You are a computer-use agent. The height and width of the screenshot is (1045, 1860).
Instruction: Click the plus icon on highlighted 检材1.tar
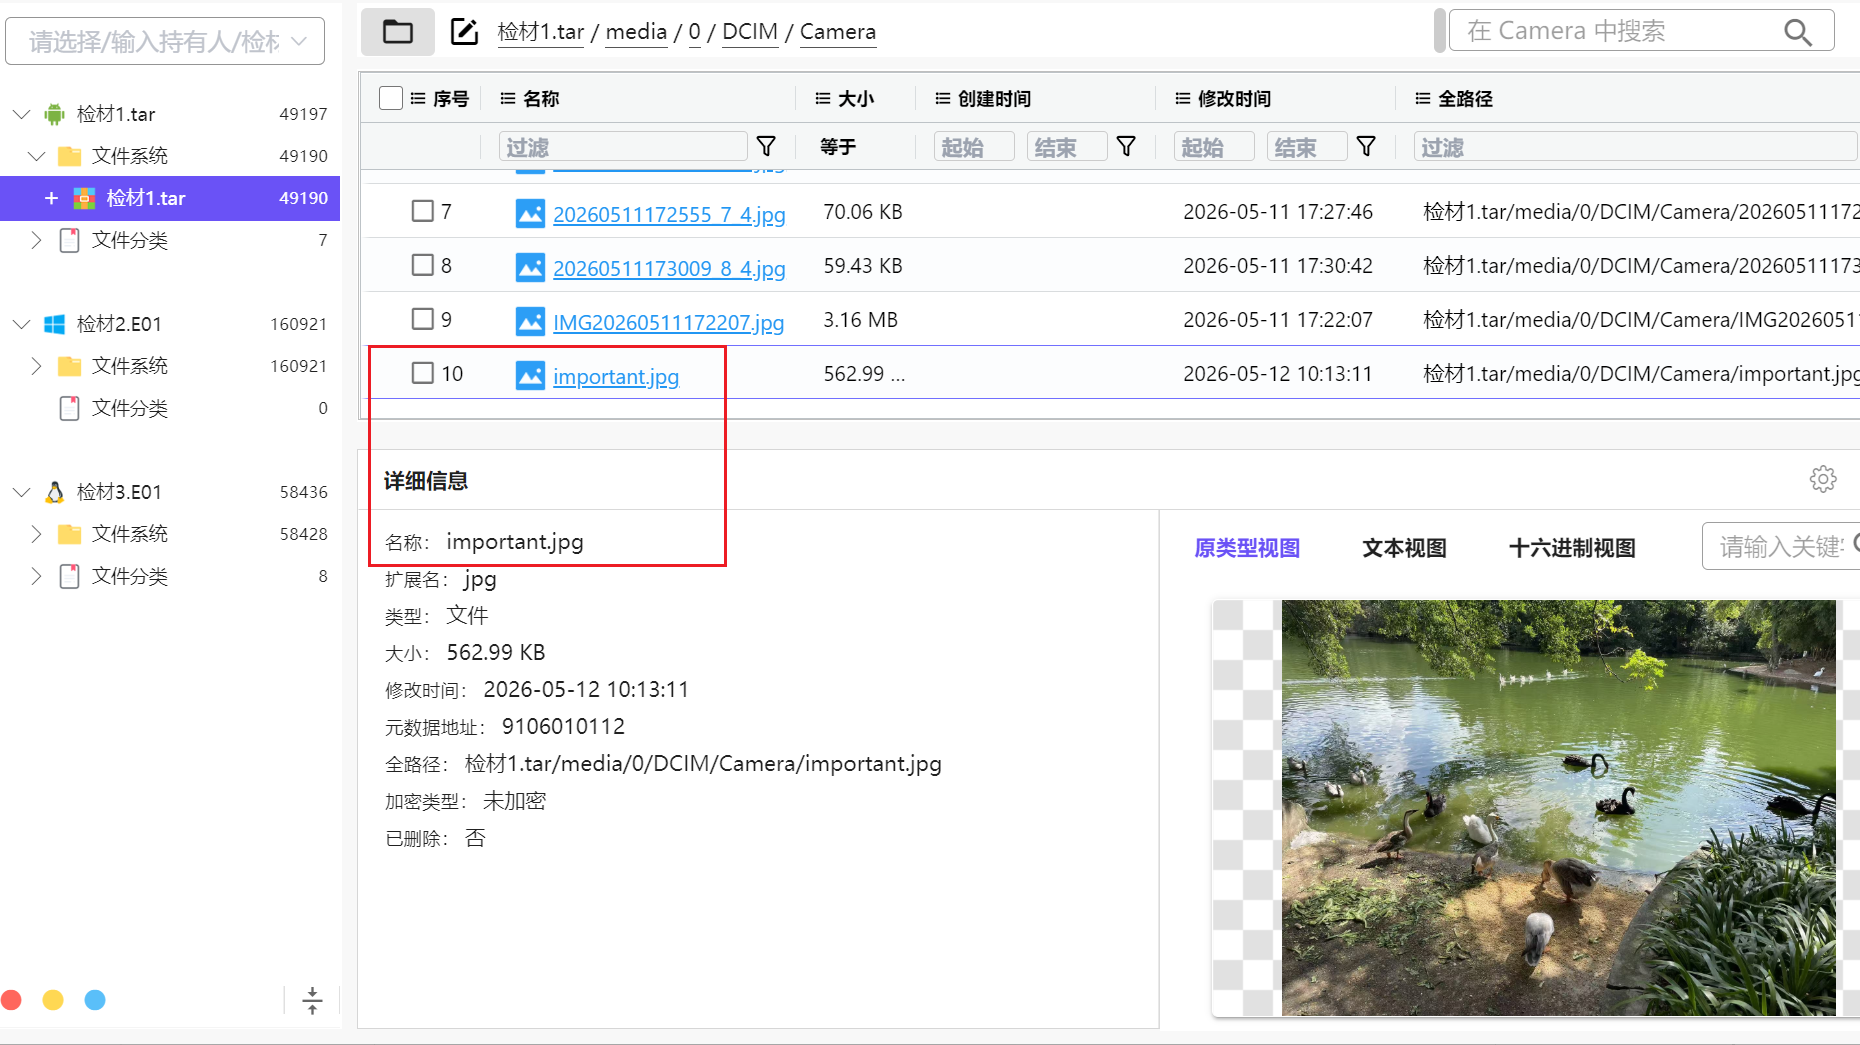pos(51,198)
